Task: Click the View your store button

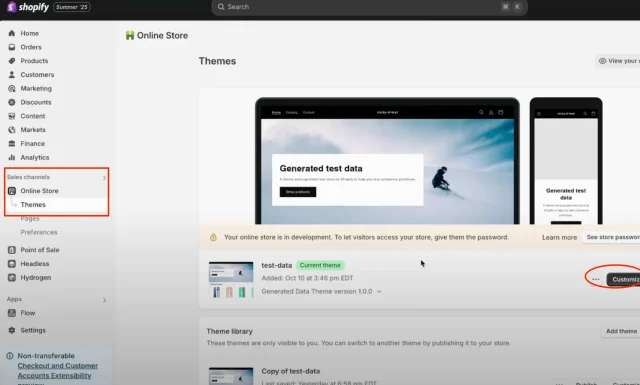Action: tap(618, 61)
